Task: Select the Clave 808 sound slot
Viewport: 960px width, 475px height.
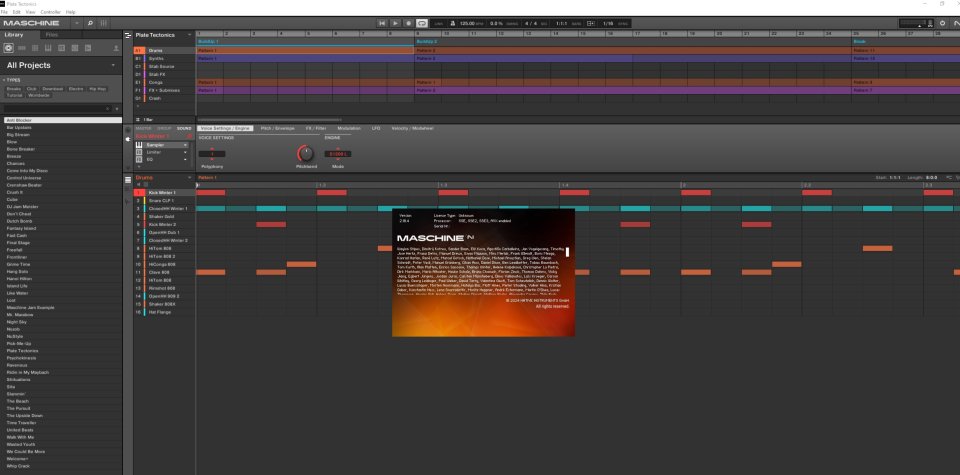Action: 164,272
